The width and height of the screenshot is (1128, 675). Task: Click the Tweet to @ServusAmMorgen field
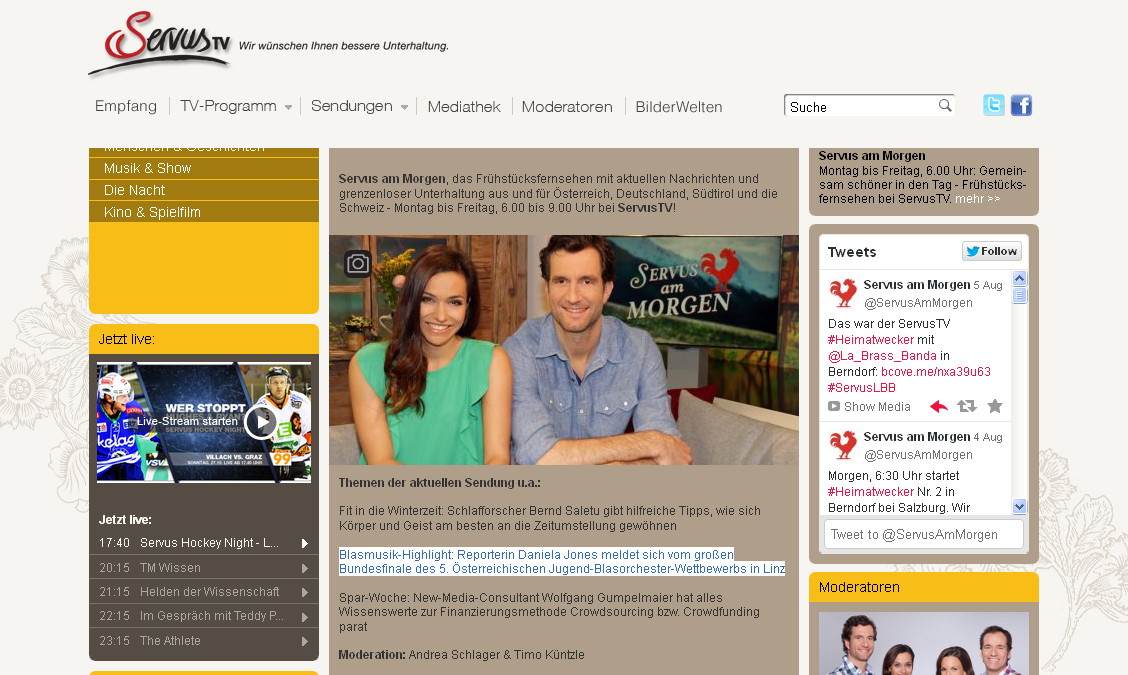click(923, 535)
